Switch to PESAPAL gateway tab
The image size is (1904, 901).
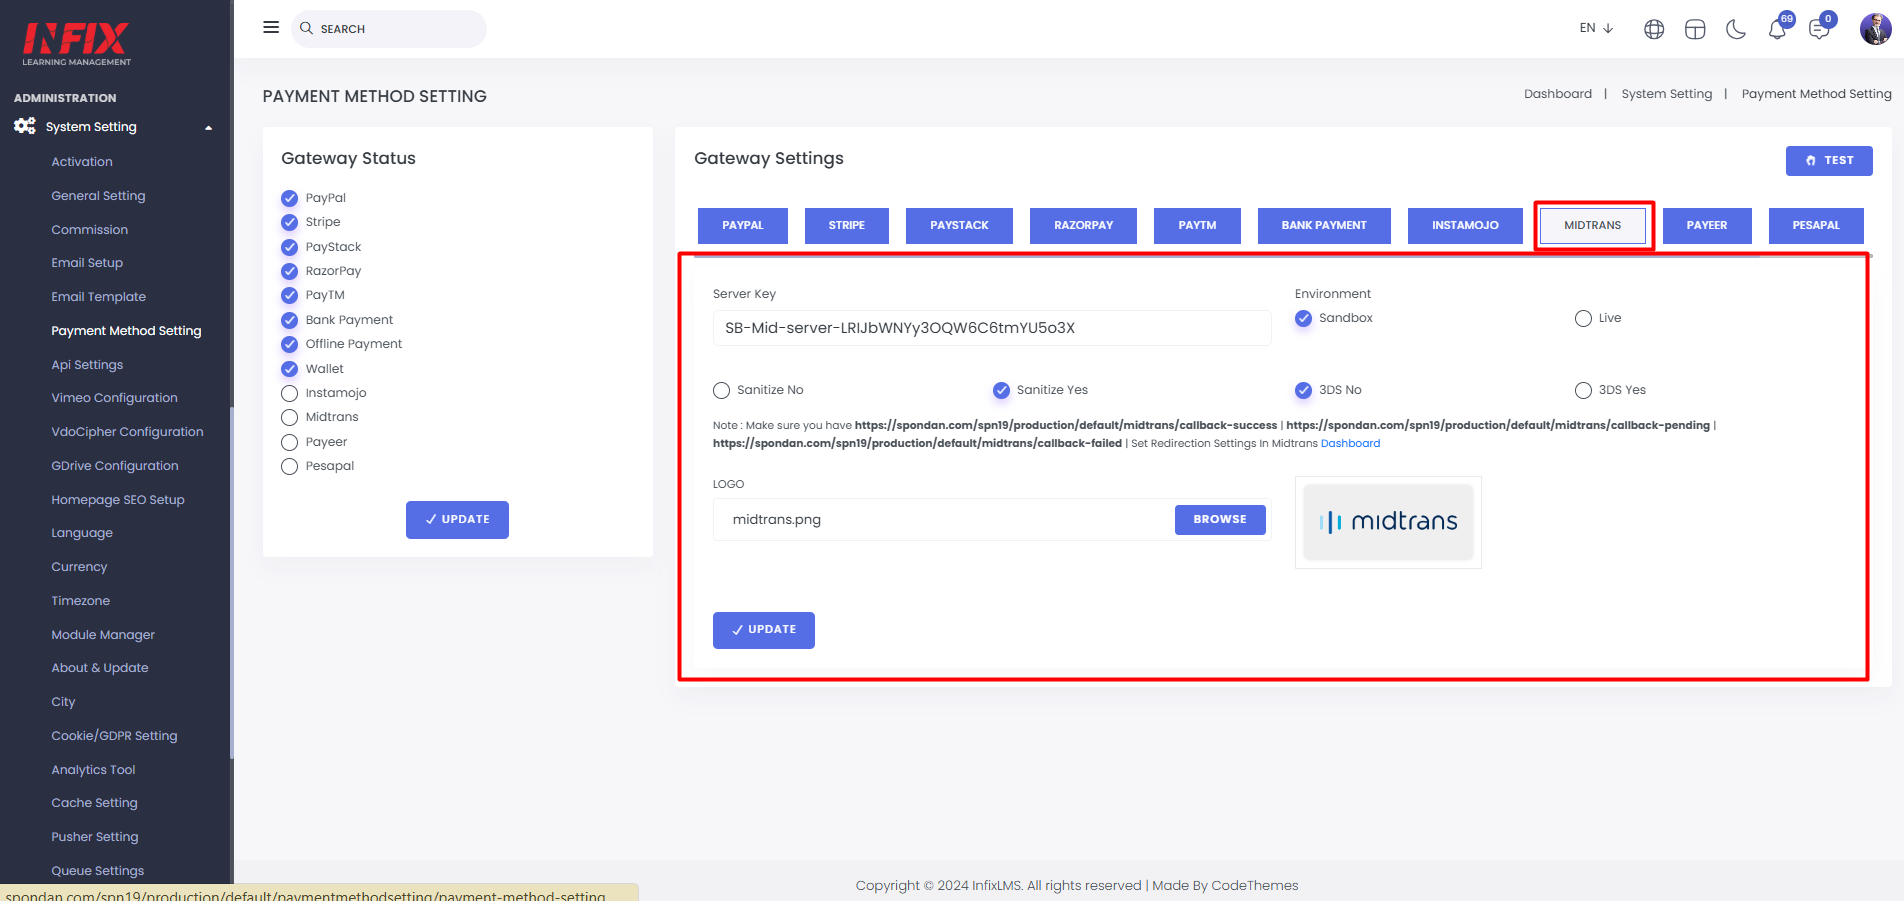[x=1816, y=225]
